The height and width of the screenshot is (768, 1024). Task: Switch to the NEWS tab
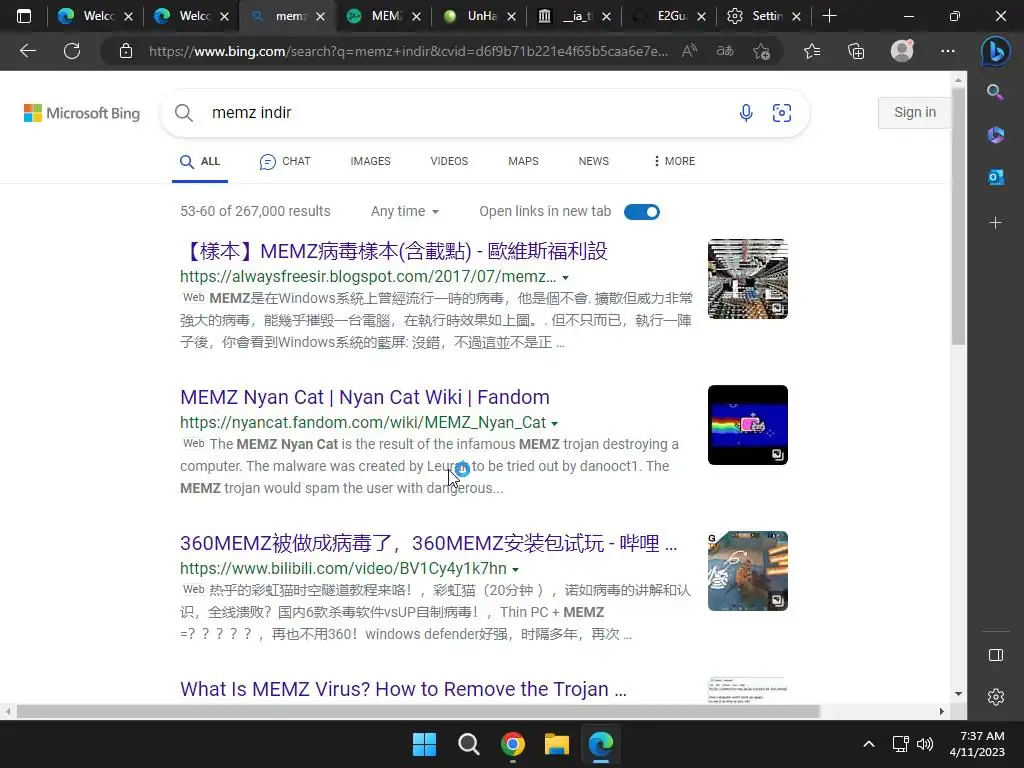(594, 161)
